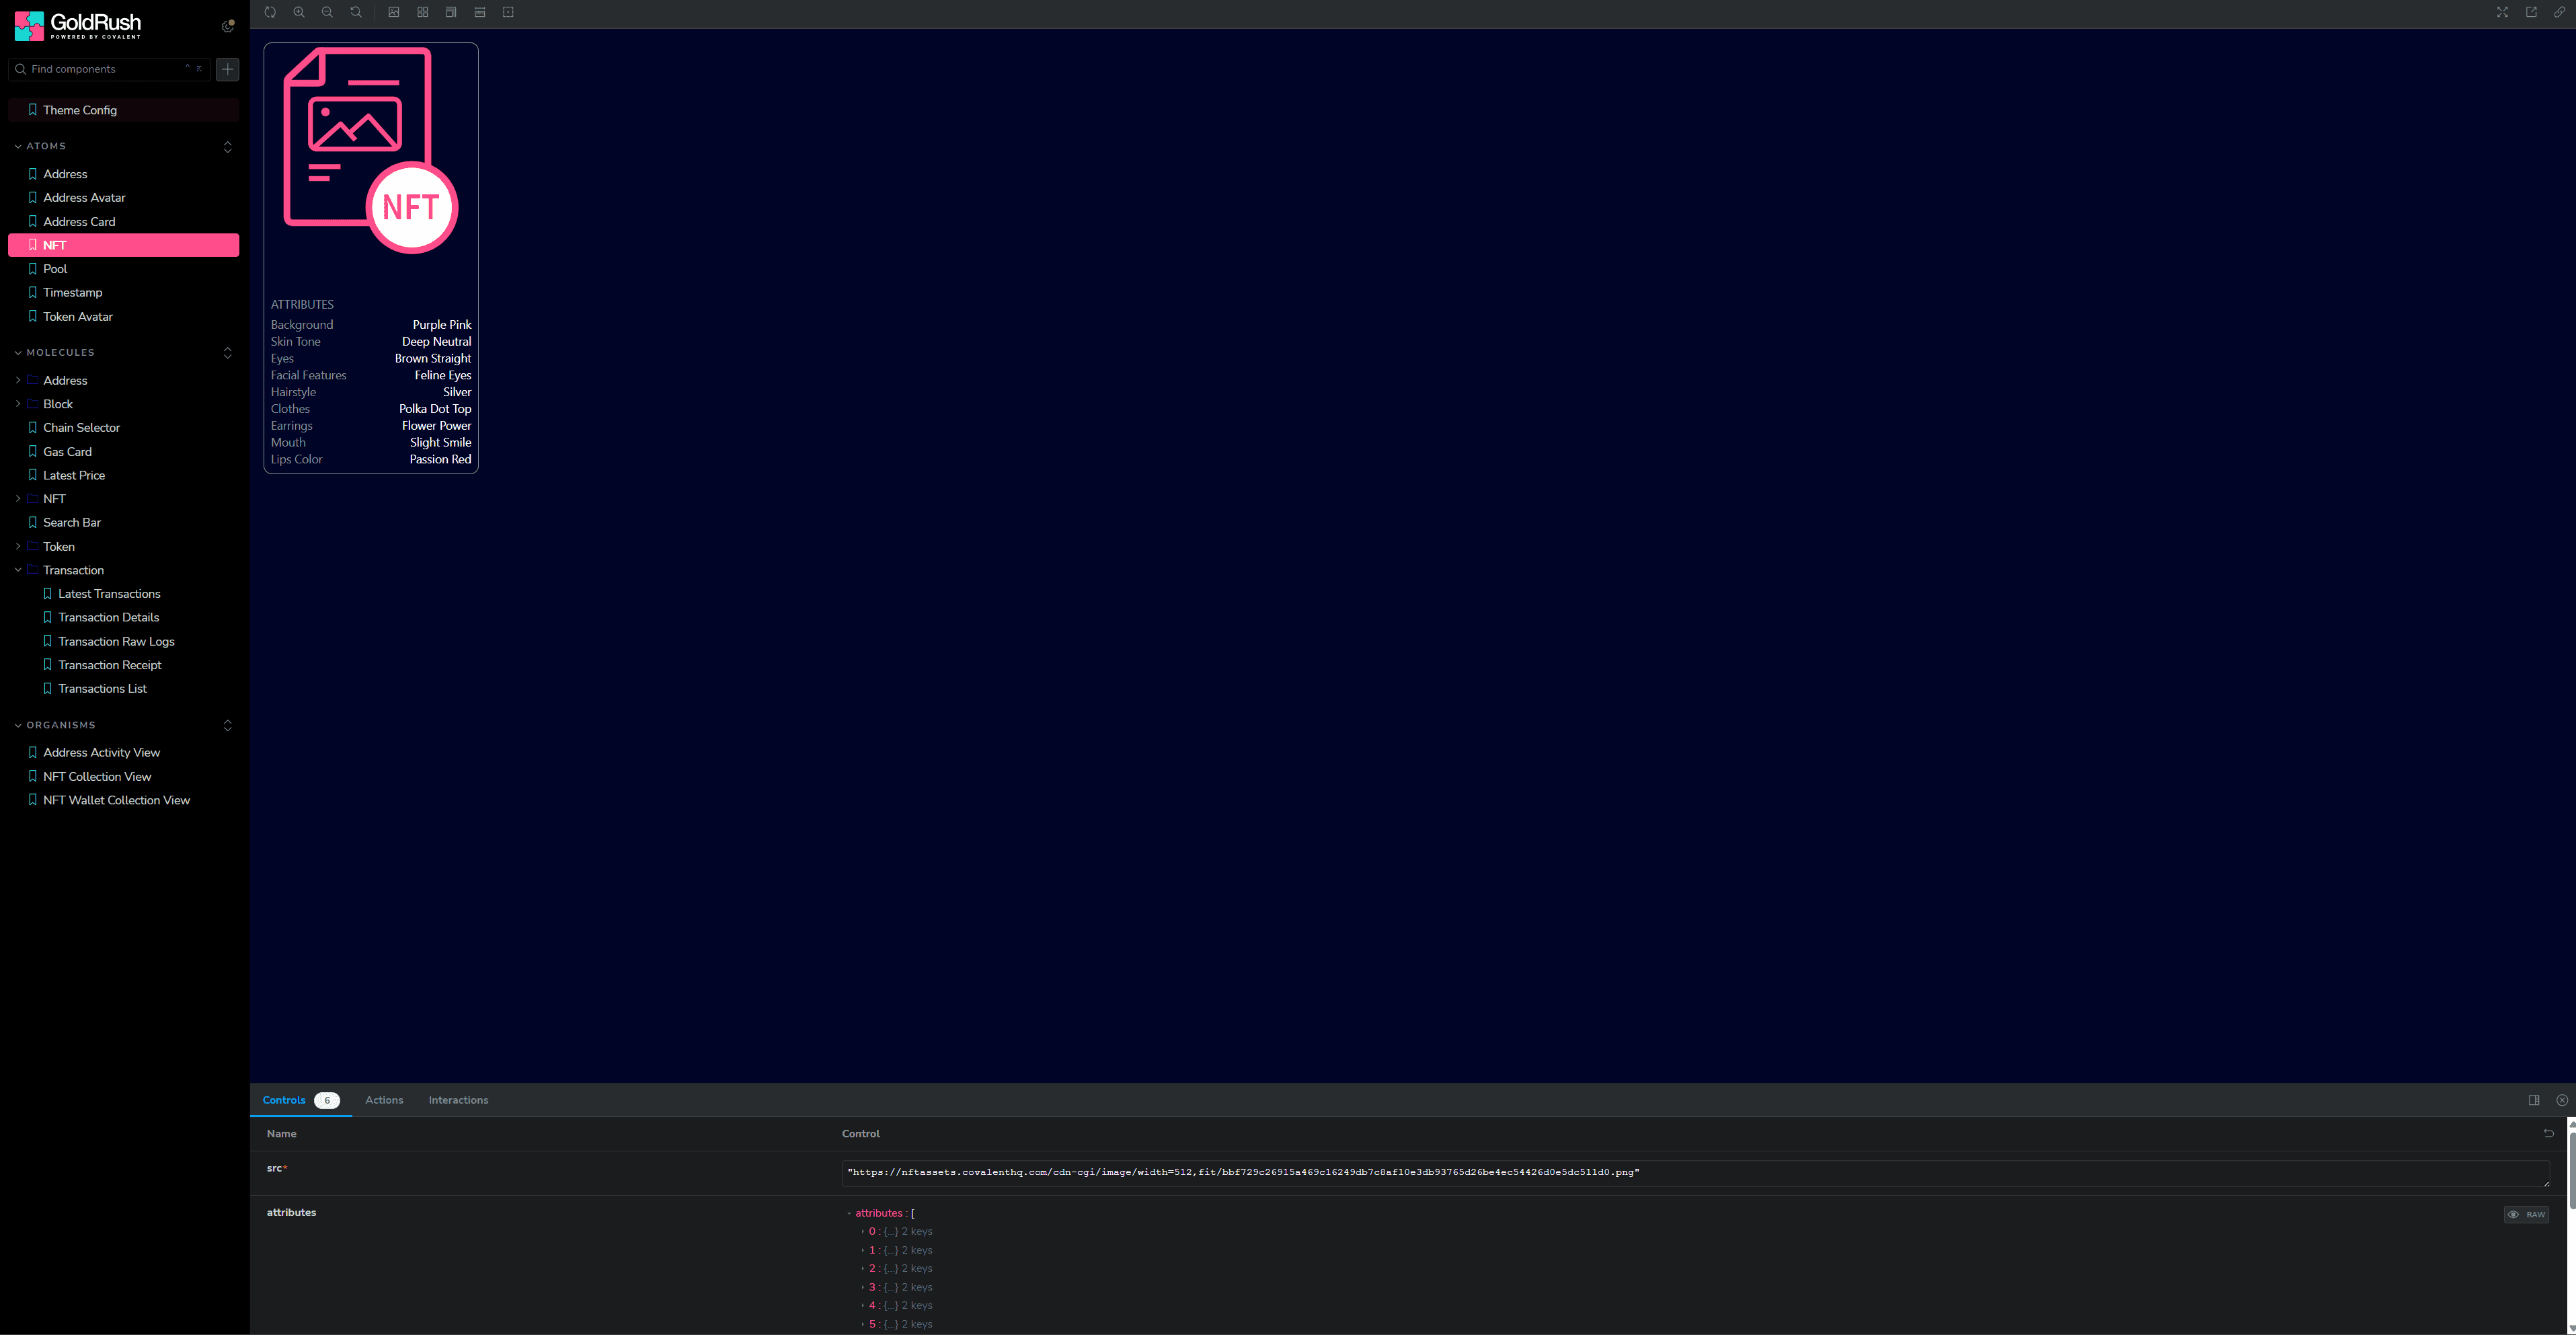
Task: Click the zoom in icon
Action: tap(299, 12)
